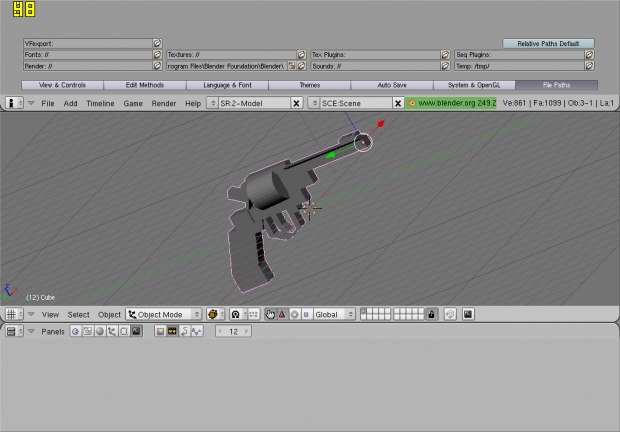The height and width of the screenshot is (432, 620).
Task: Delete the SCE:Scene with X button
Action: click(x=398, y=103)
